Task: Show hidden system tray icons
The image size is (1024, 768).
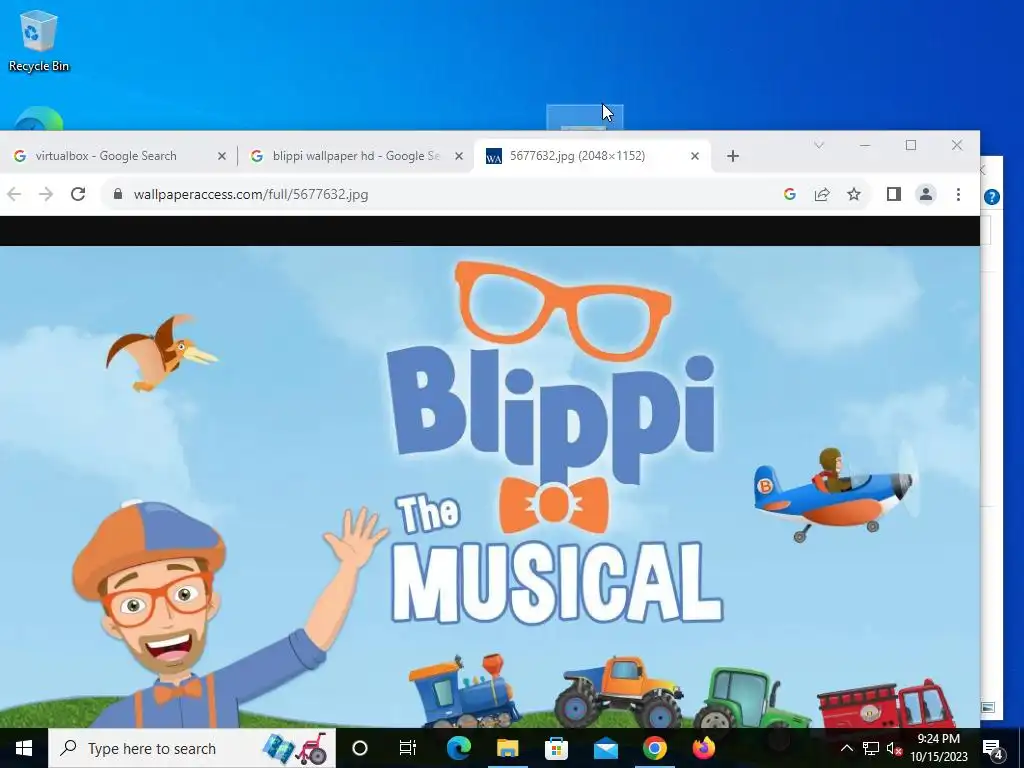Action: coord(846,748)
